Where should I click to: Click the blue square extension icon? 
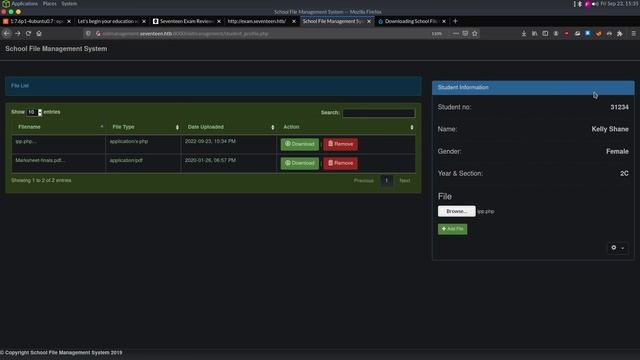point(588,33)
